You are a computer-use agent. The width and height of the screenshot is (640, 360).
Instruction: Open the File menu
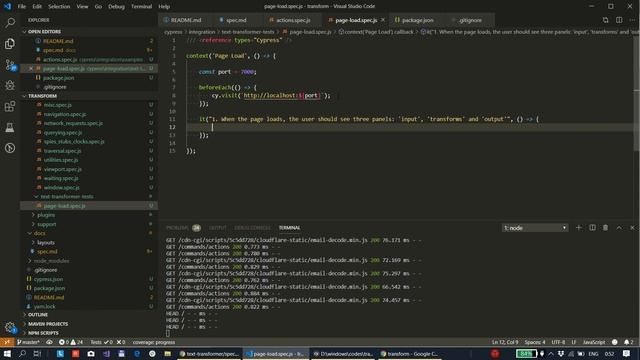[22, 7]
